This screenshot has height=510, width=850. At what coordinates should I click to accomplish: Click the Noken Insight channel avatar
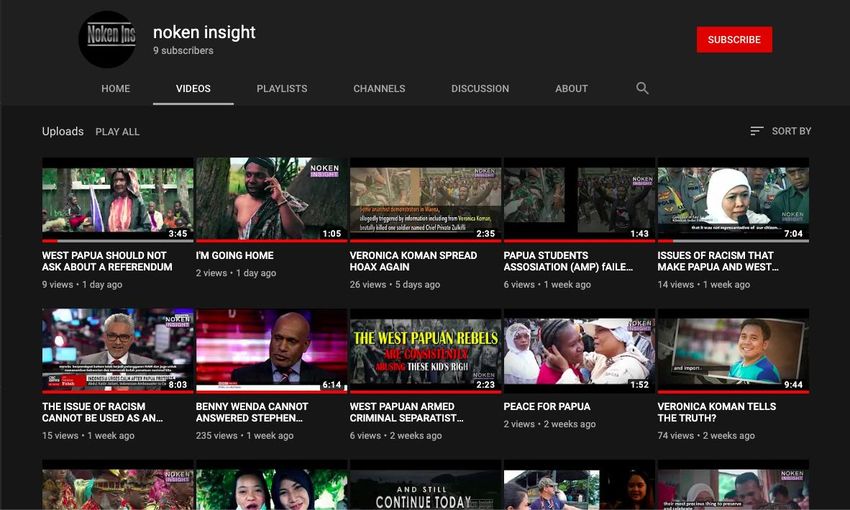tap(107, 40)
